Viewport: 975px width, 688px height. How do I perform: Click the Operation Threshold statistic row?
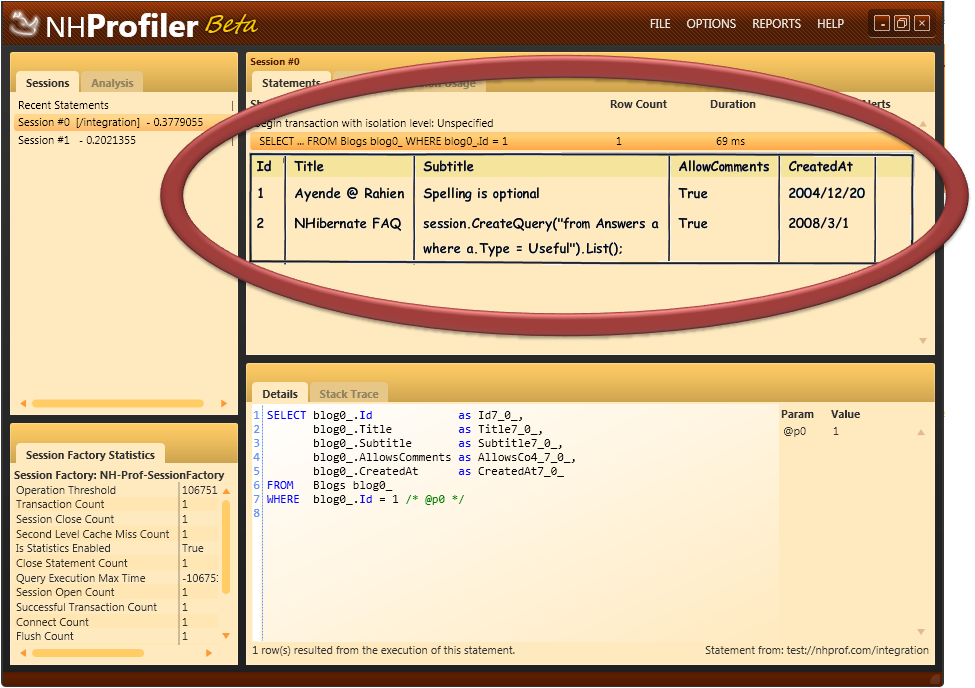[117, 490]
